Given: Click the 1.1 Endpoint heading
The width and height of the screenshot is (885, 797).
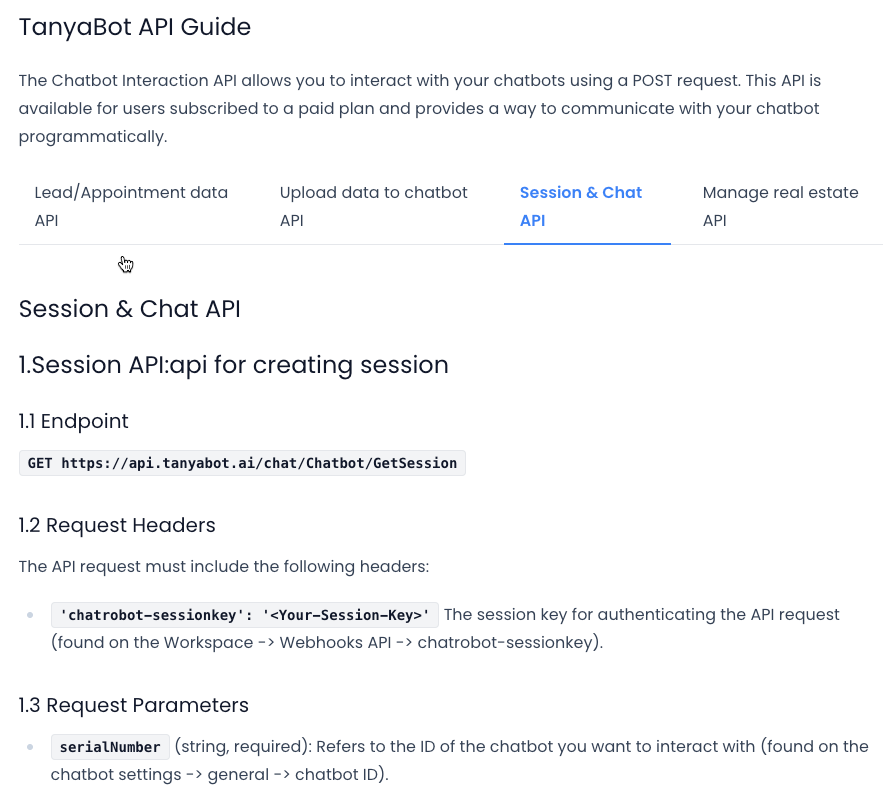Looking at the screenshot, I should click(x=74, y=421).
